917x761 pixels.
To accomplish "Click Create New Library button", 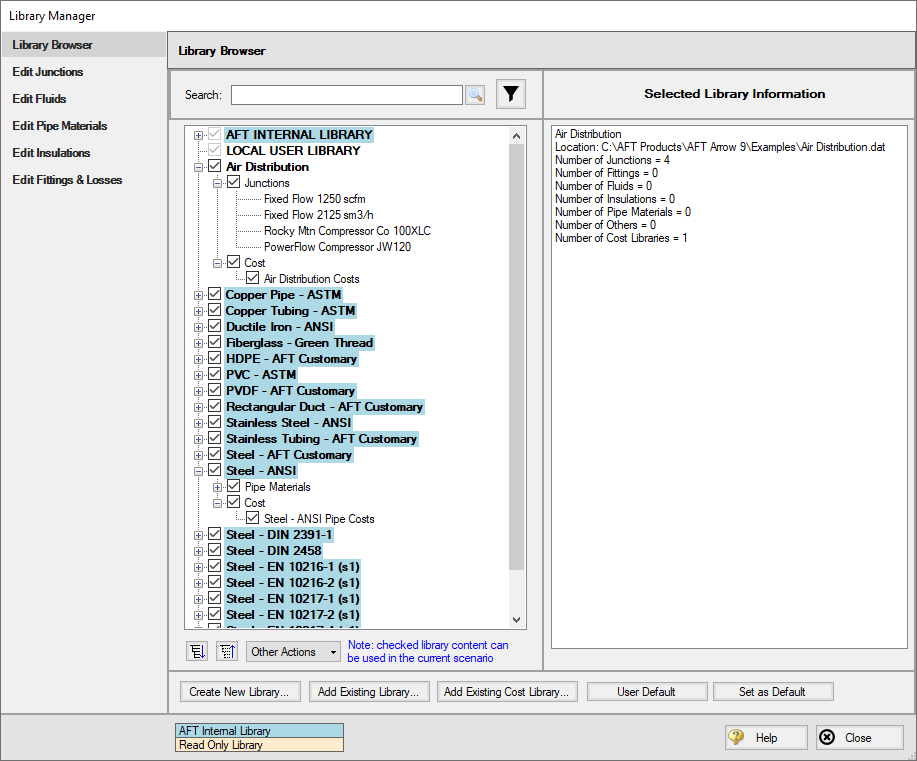I will tap(240, 691).
